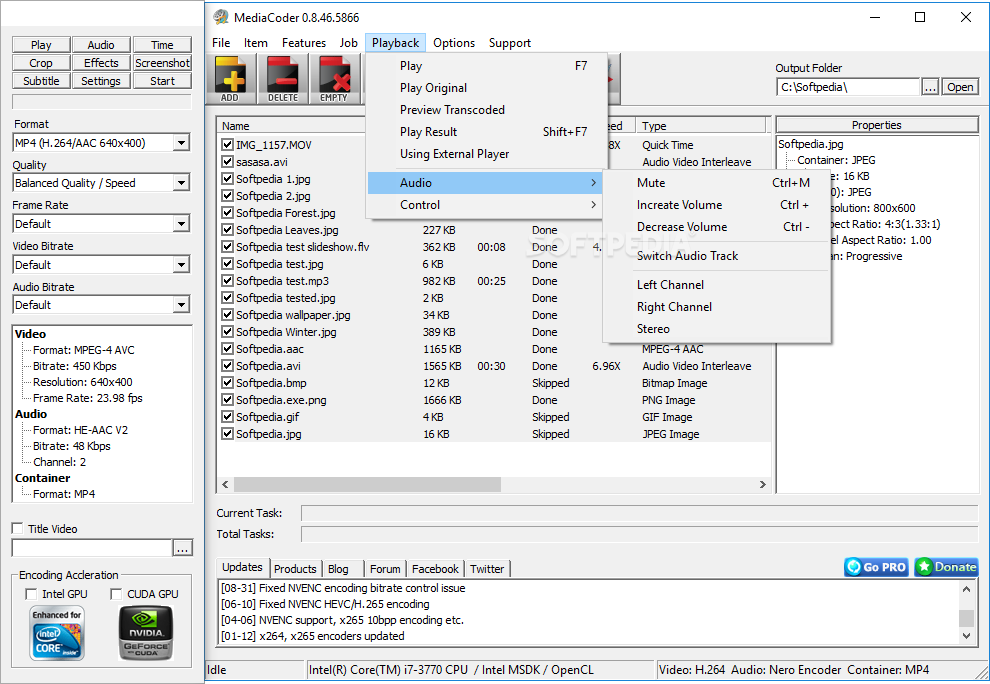This screenshot has width=990, height=684.
Task: Click the Crop button
Action: point(41,63)
